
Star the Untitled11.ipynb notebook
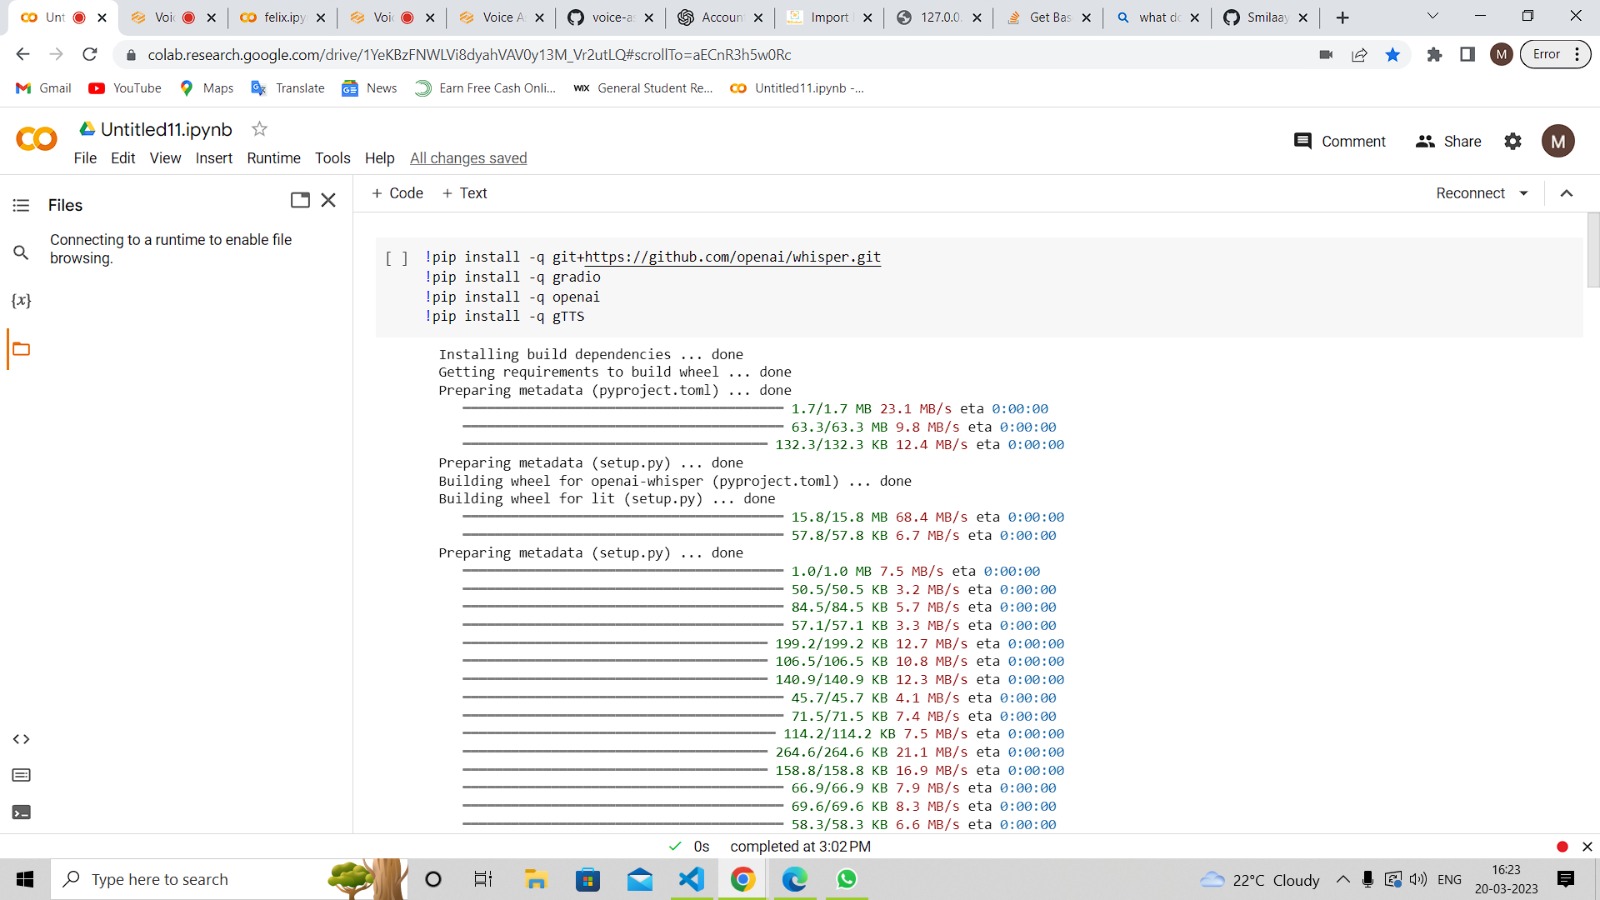click(x=259, y=129)
